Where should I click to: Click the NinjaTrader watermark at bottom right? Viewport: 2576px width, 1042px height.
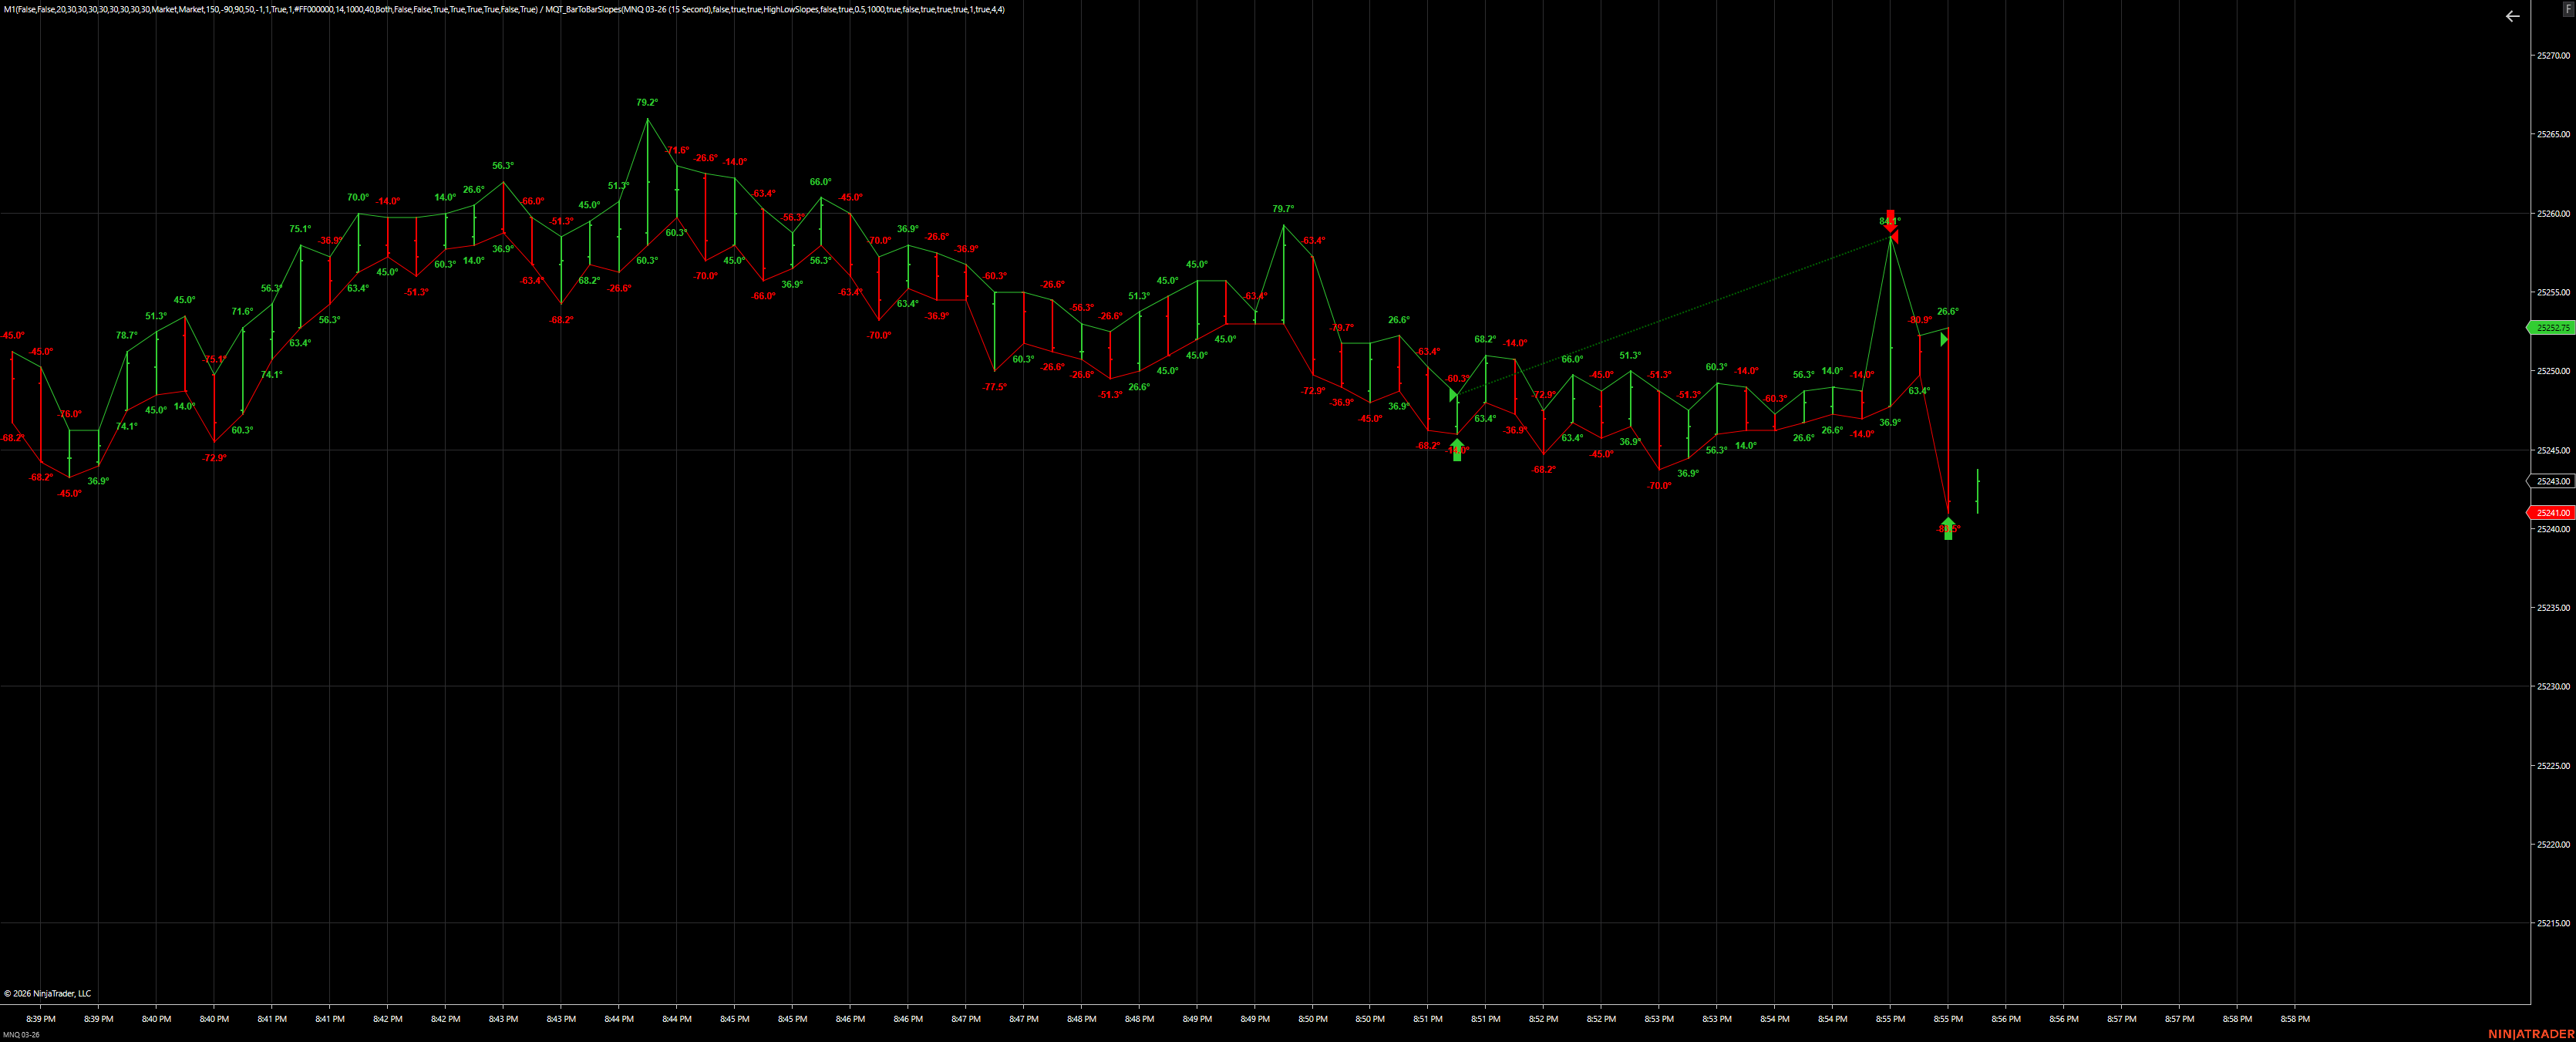(2531, 1036)
